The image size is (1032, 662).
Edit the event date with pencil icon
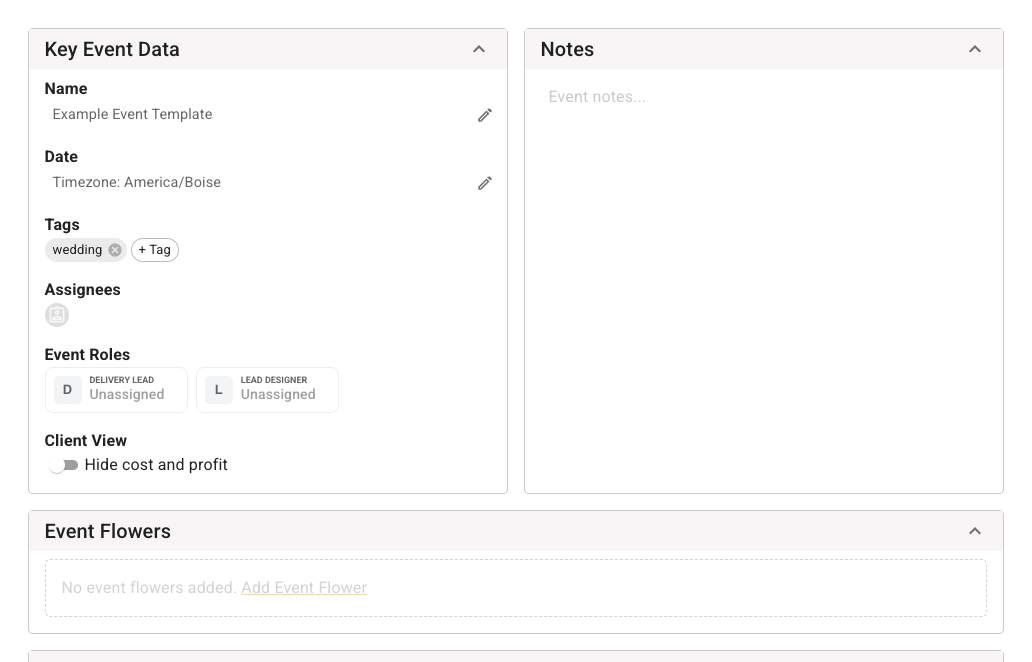[484, 183]
